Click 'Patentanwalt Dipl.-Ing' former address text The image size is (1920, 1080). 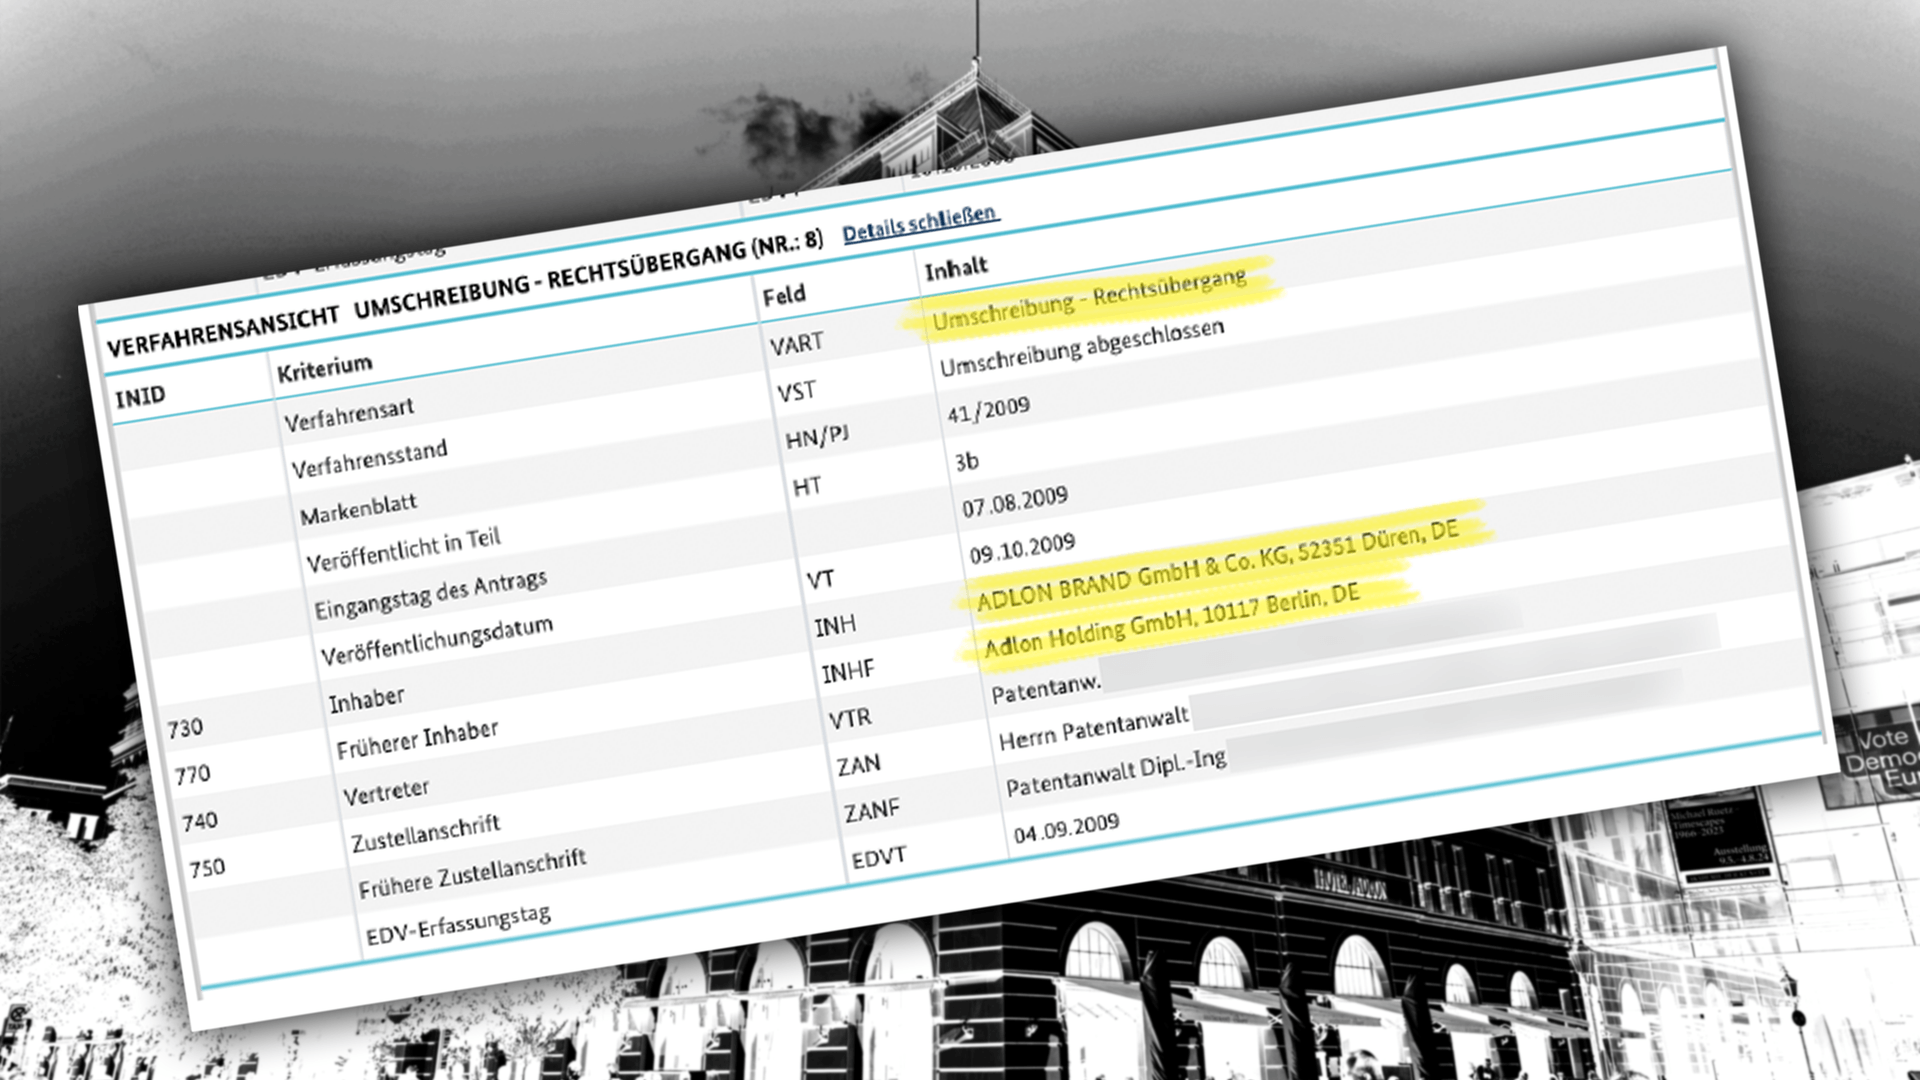tap(1116, 771)
